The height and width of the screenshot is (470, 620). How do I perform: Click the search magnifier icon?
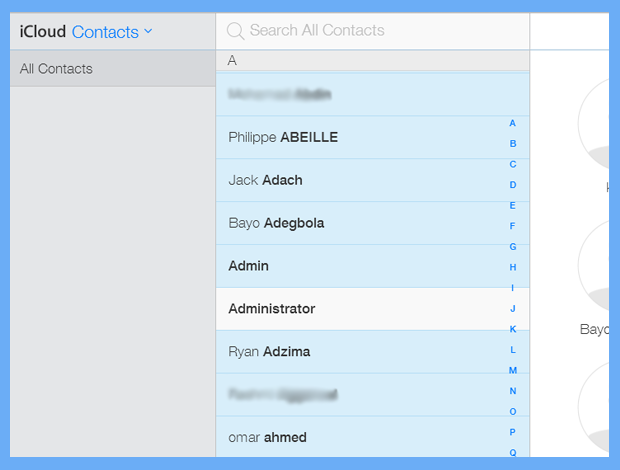tap(236, 31)
